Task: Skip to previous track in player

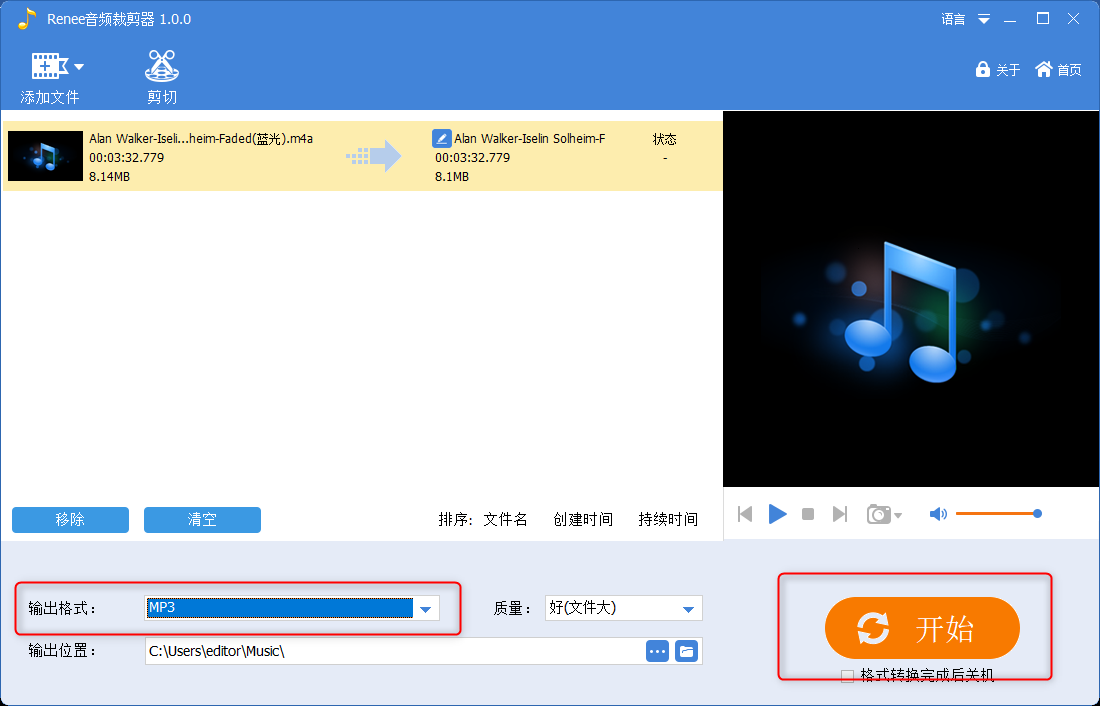Action: pyautogui.click(x=745, y=514)
